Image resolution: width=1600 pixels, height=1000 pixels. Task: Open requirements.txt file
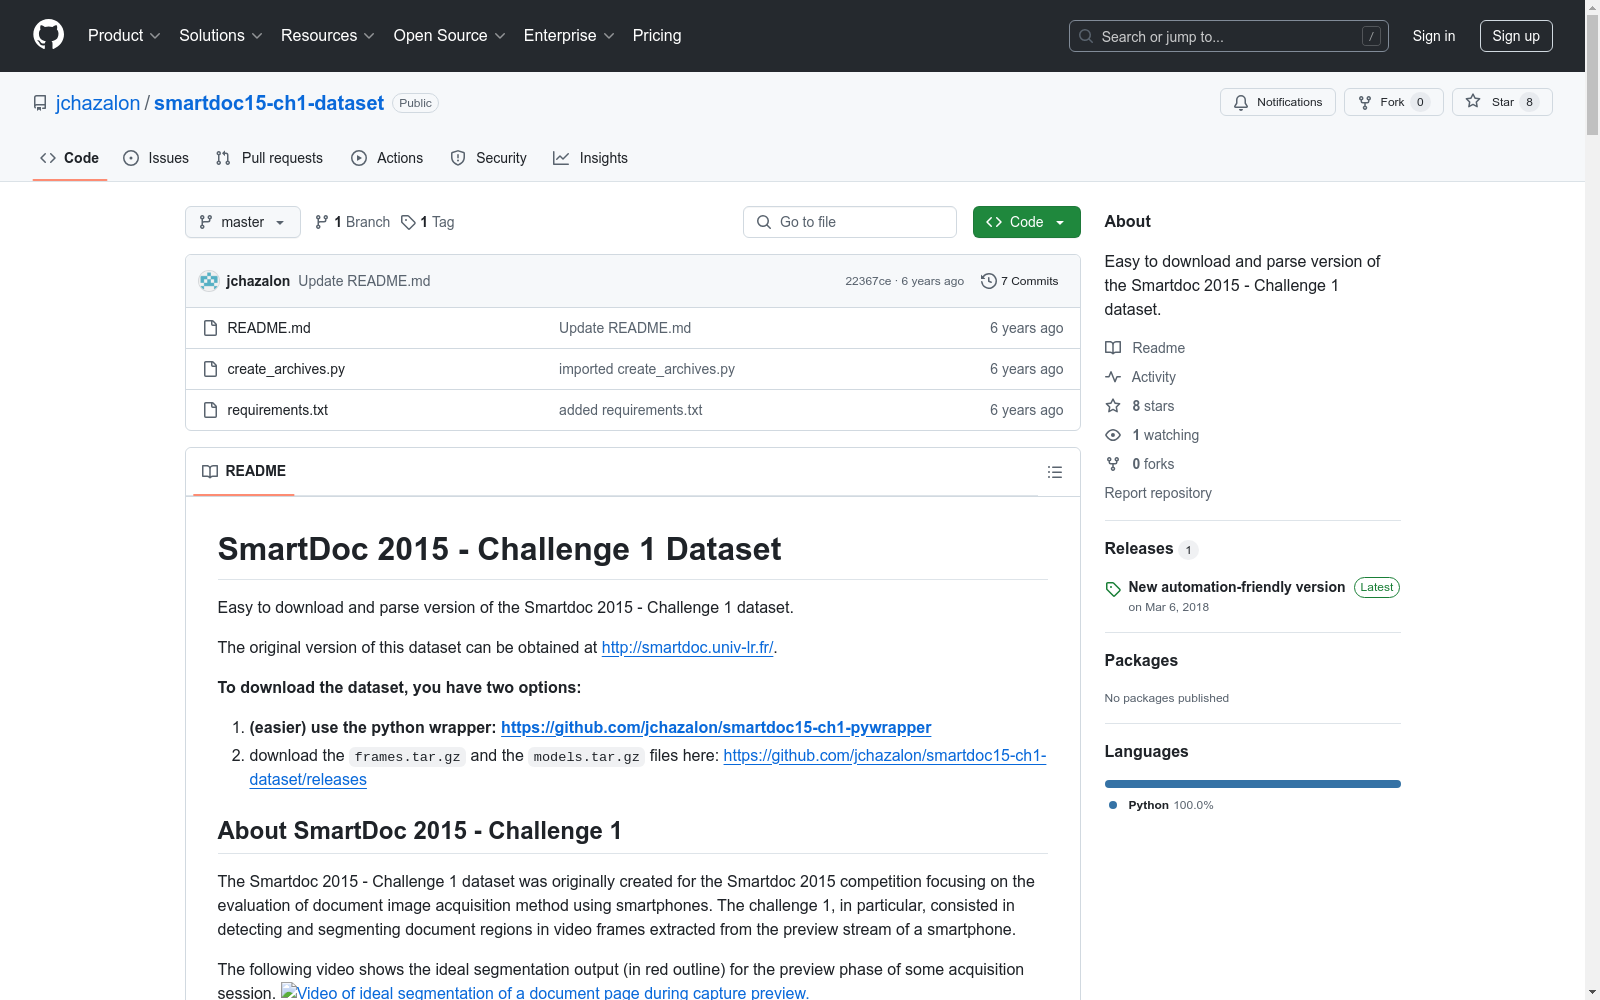[278, 410]
